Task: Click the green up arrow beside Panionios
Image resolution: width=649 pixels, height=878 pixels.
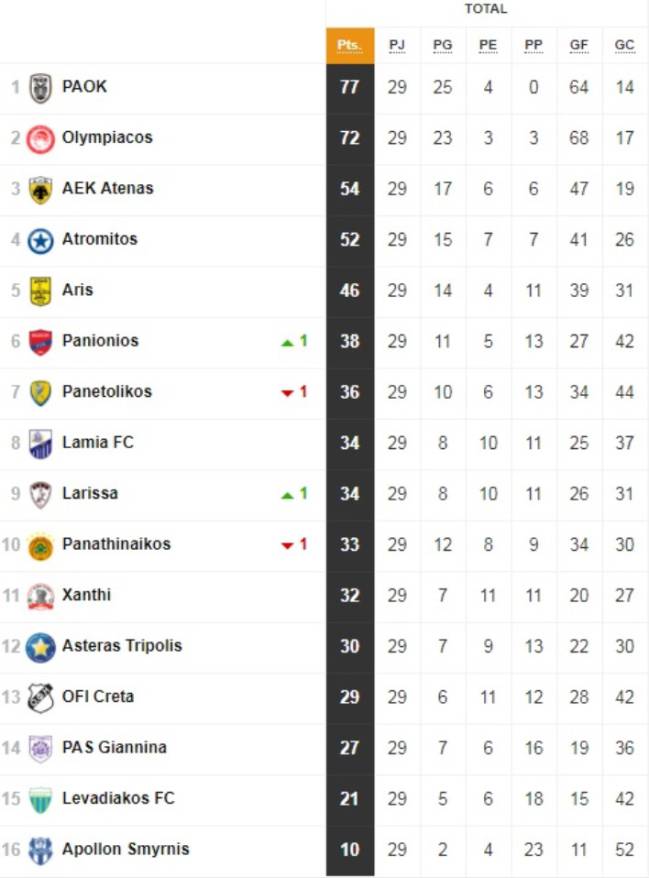Action: pos(287,342)
